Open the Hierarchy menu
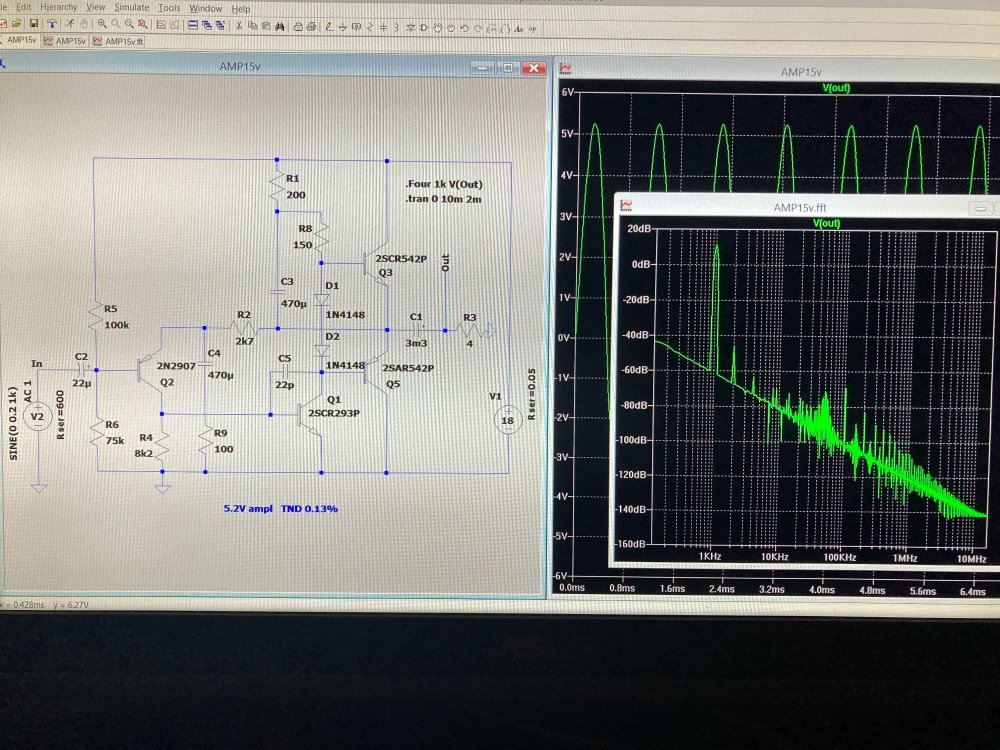This screenshot has width=1000, height=750. (58, 7)
